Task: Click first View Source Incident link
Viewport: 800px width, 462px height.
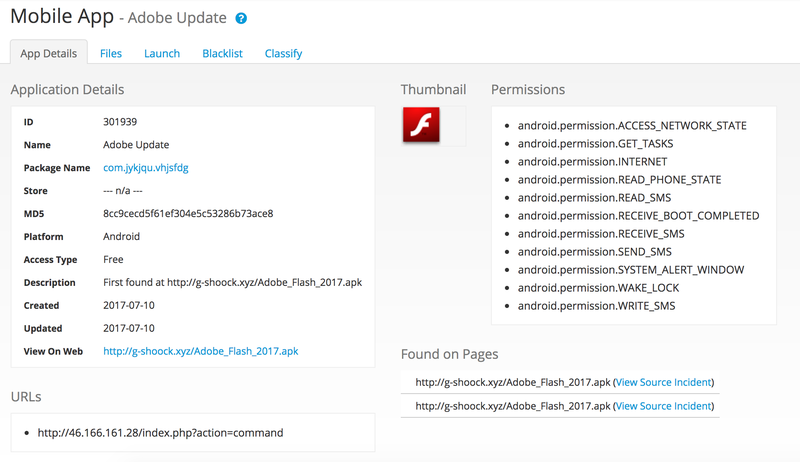Action: [x=663, y=382]
